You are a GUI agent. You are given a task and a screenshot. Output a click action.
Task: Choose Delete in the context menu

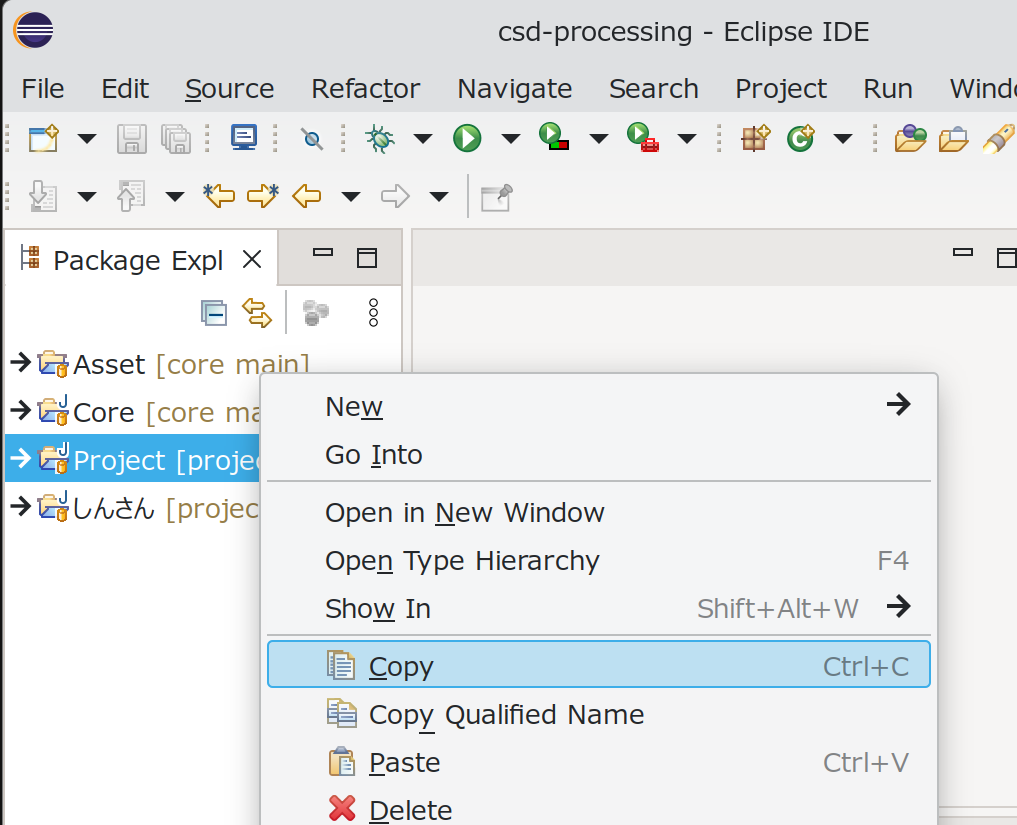[410, 809]
